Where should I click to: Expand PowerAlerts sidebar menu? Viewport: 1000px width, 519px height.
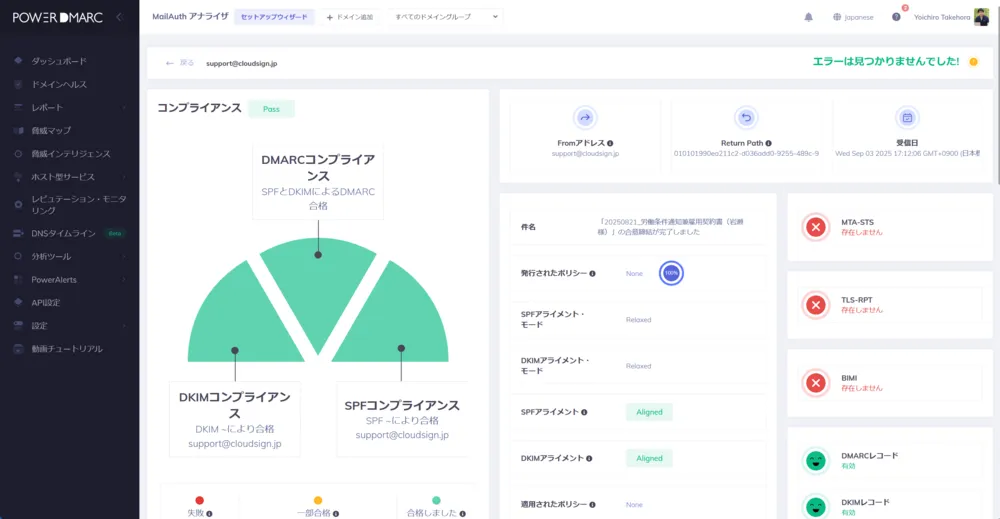click(70, 280)
